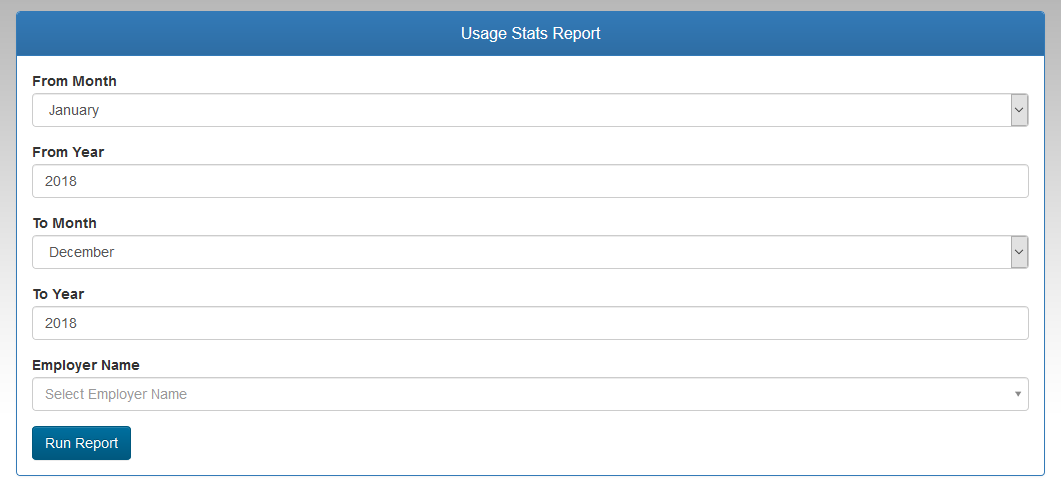The width and height of the screenshot is (1061, 495).
Task: Click the Usage Stats Report header title
Action: pyautogui.click(x=530, y=33)
